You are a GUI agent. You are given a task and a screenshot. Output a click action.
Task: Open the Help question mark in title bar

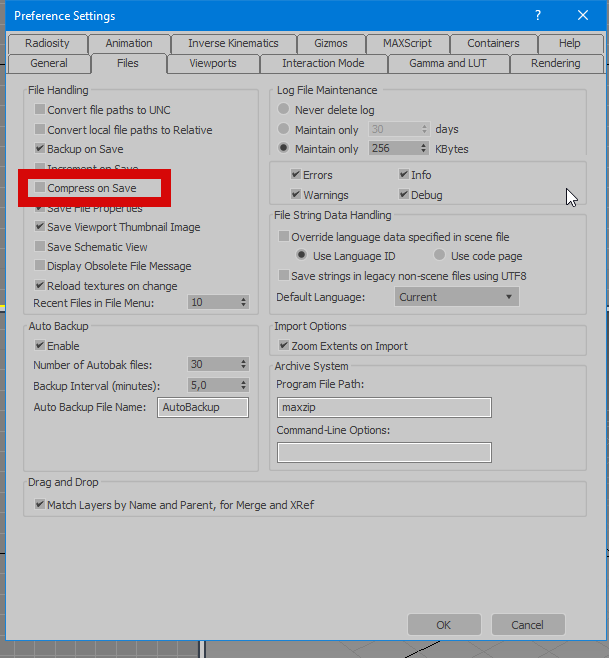point(538,16)
